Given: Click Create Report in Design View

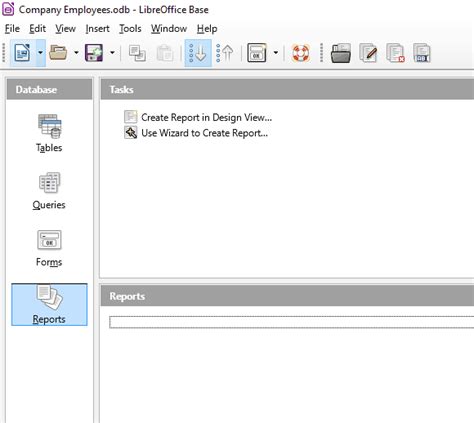Looking at the screenshot, I should coord(206,117).
